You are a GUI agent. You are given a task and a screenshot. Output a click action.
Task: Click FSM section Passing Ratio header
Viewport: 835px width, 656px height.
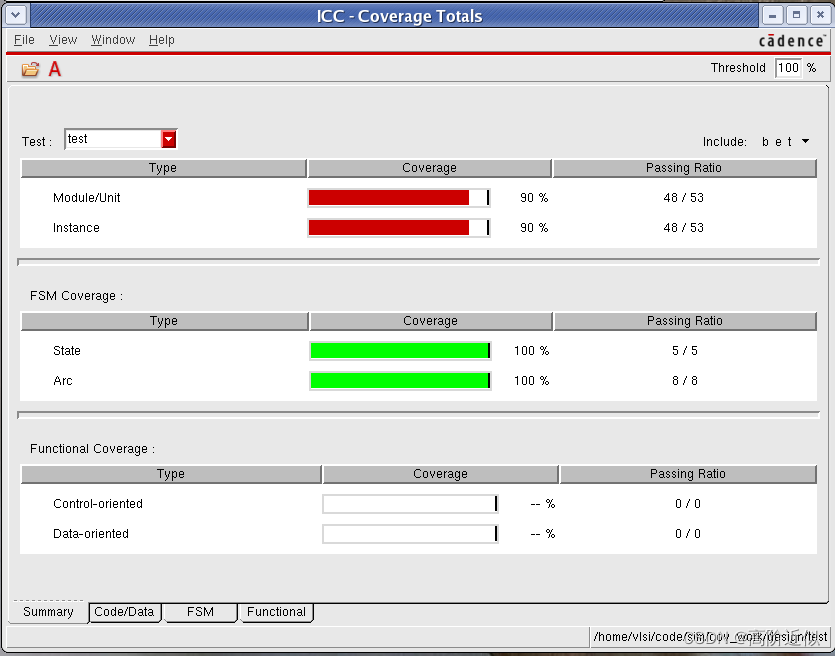point(685,321)
